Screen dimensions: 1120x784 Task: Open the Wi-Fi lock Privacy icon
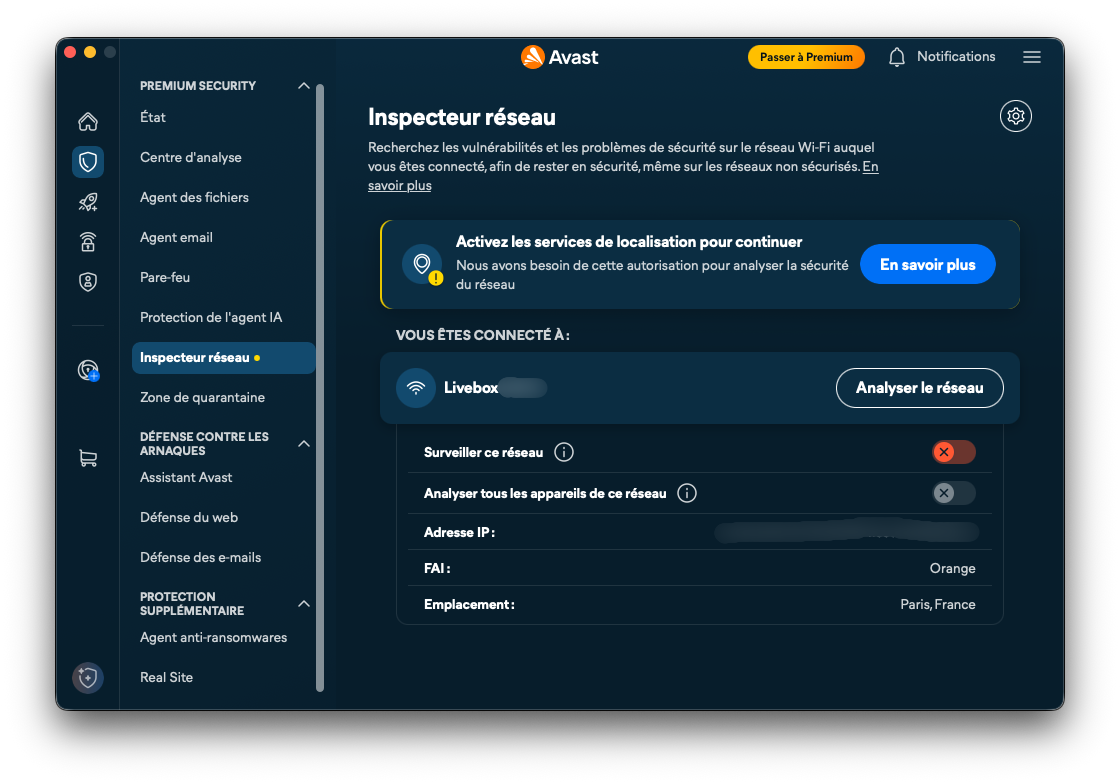tap(88, 242)
